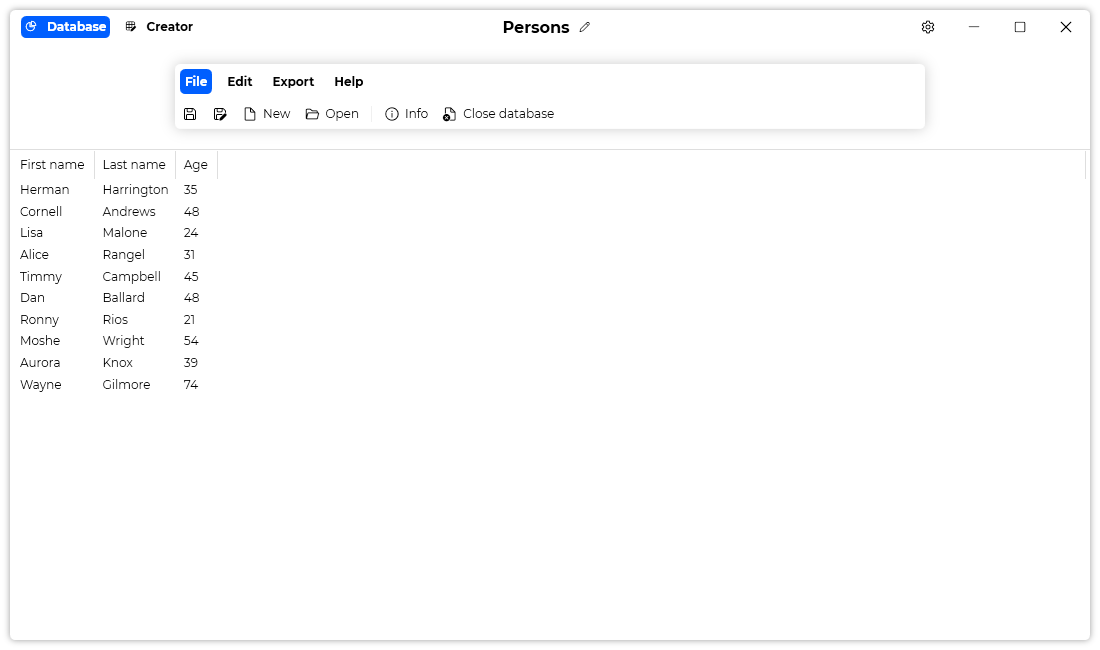This screenshot has height=650, width=1100.
Task: Select the cell Malone
Action: coord(125,232)
